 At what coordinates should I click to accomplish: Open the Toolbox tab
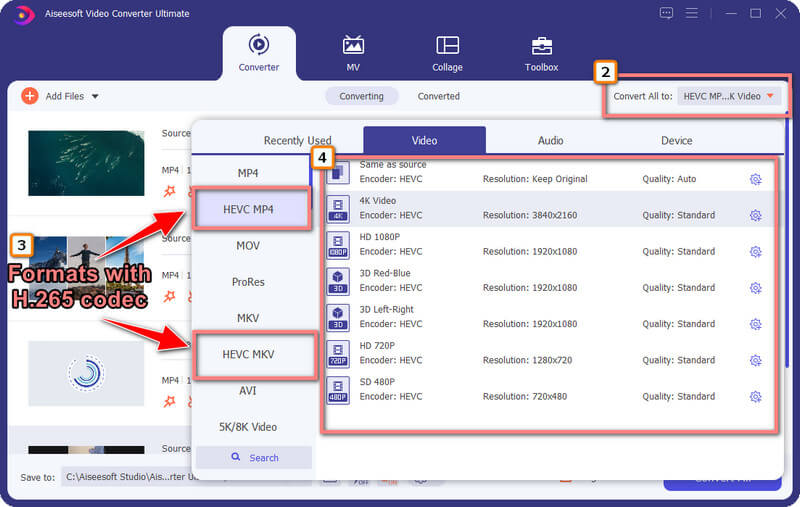[541, 54]
